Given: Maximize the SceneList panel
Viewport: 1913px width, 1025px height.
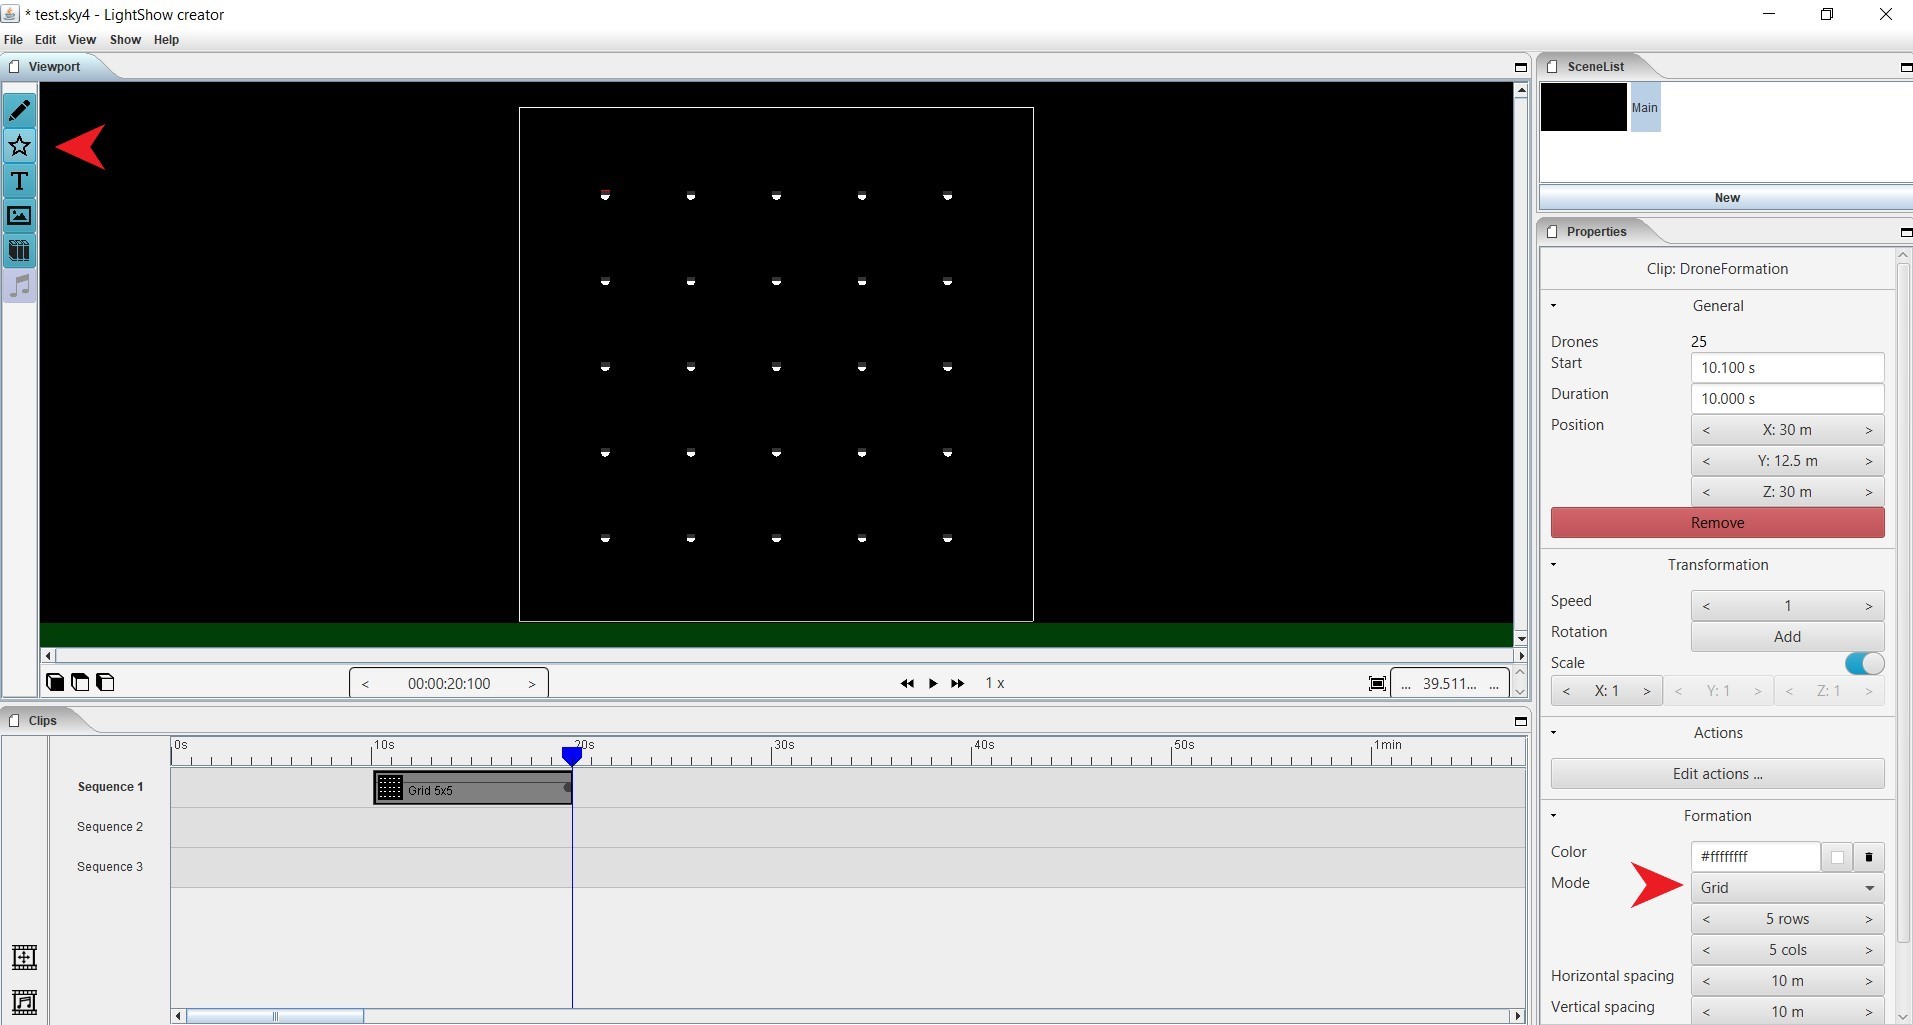Looking at the screenshot, I should 1906,67.
